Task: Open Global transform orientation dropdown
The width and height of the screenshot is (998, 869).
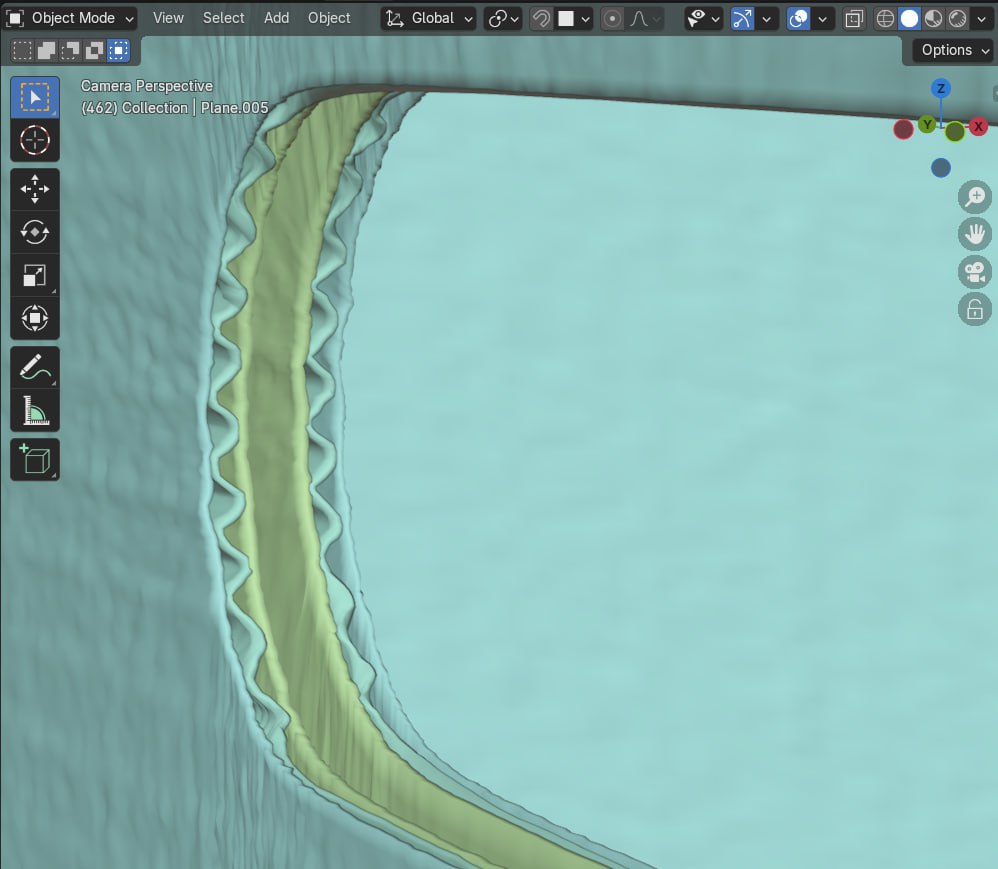Action: point(429,18)
